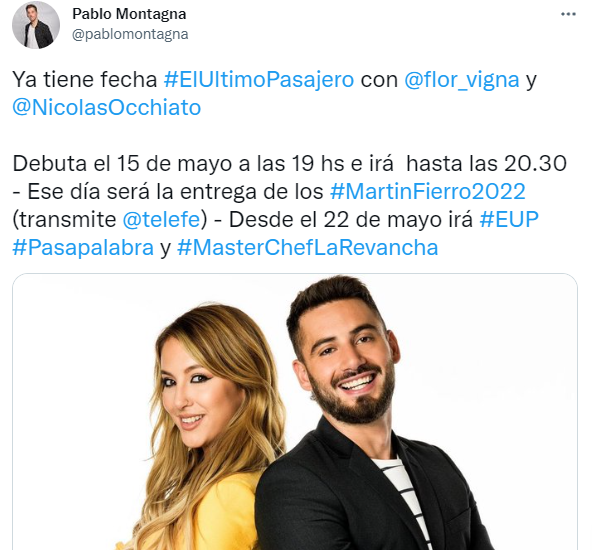Open the three-dot more options menu
Screen dimensions: 592x550
tap(568, 14)
